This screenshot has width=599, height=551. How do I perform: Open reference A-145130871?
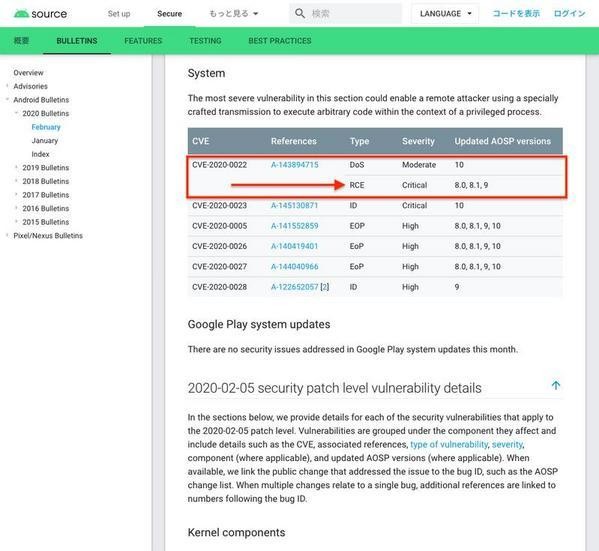[294, 206]
